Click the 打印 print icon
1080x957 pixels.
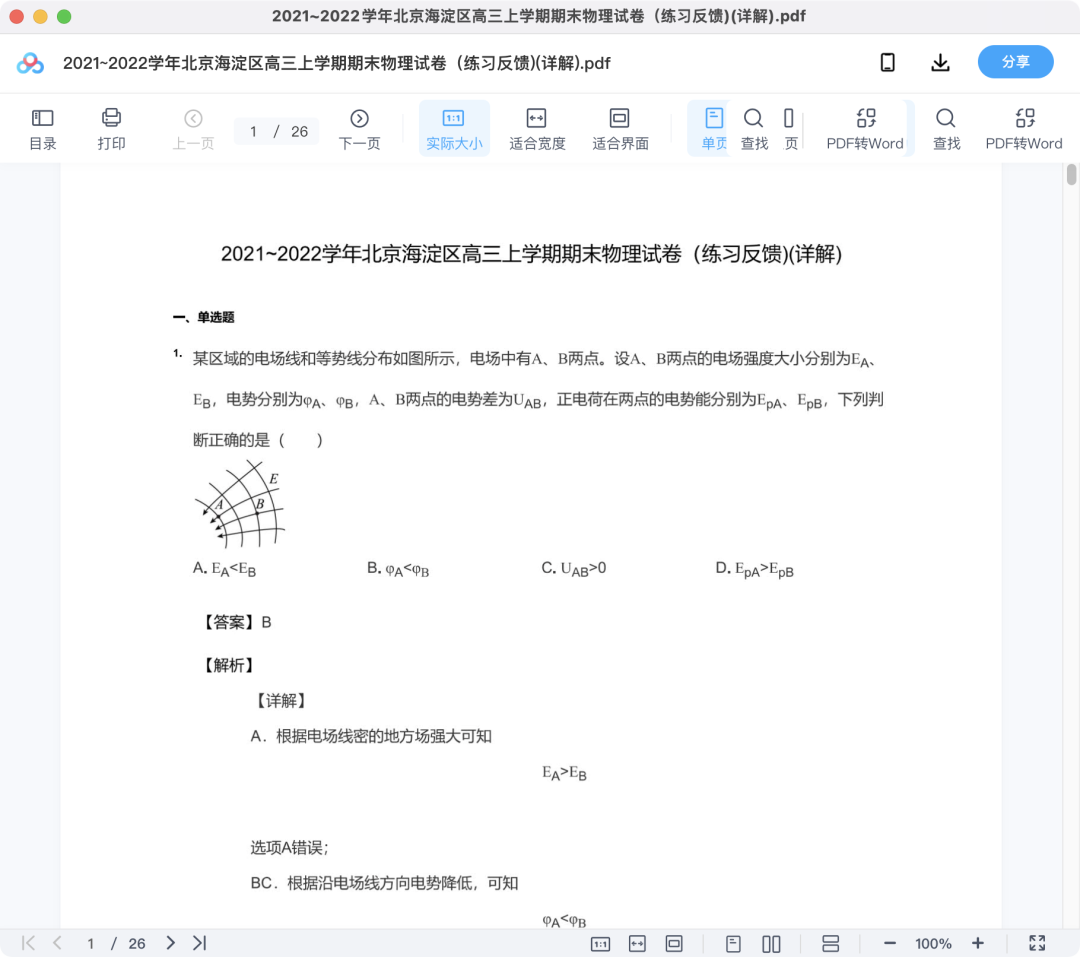[111, 129]
